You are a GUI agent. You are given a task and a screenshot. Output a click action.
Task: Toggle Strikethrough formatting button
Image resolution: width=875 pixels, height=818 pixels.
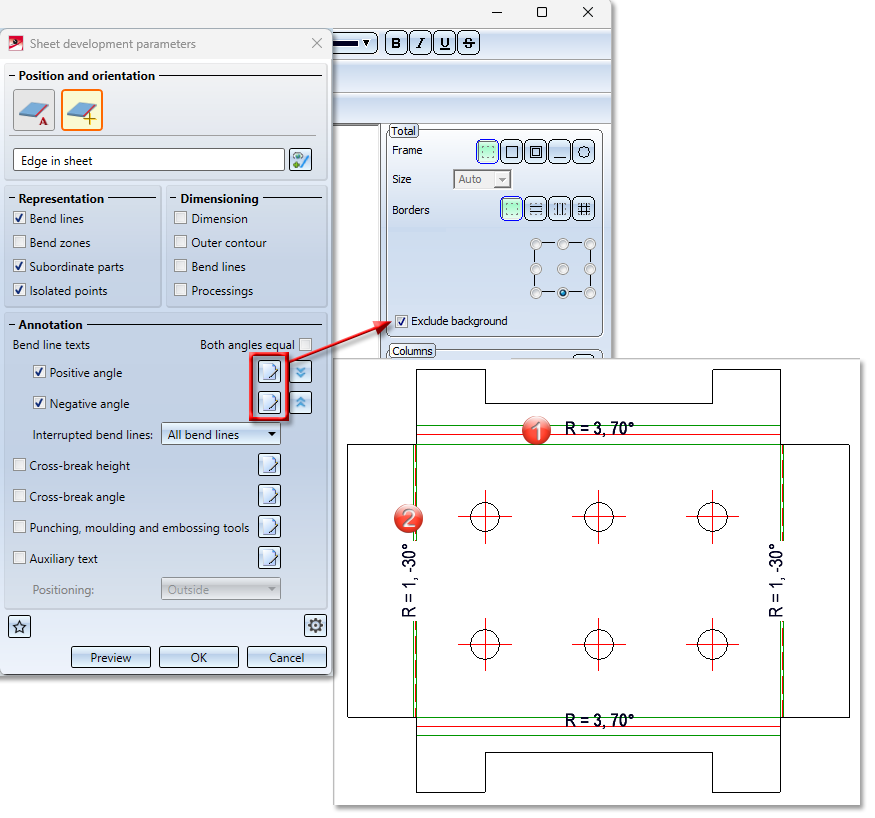click(469, 43)
